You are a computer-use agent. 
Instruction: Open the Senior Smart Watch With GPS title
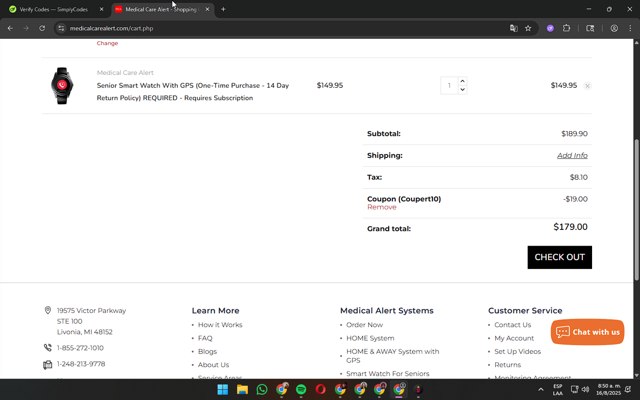tap(193, 92)
